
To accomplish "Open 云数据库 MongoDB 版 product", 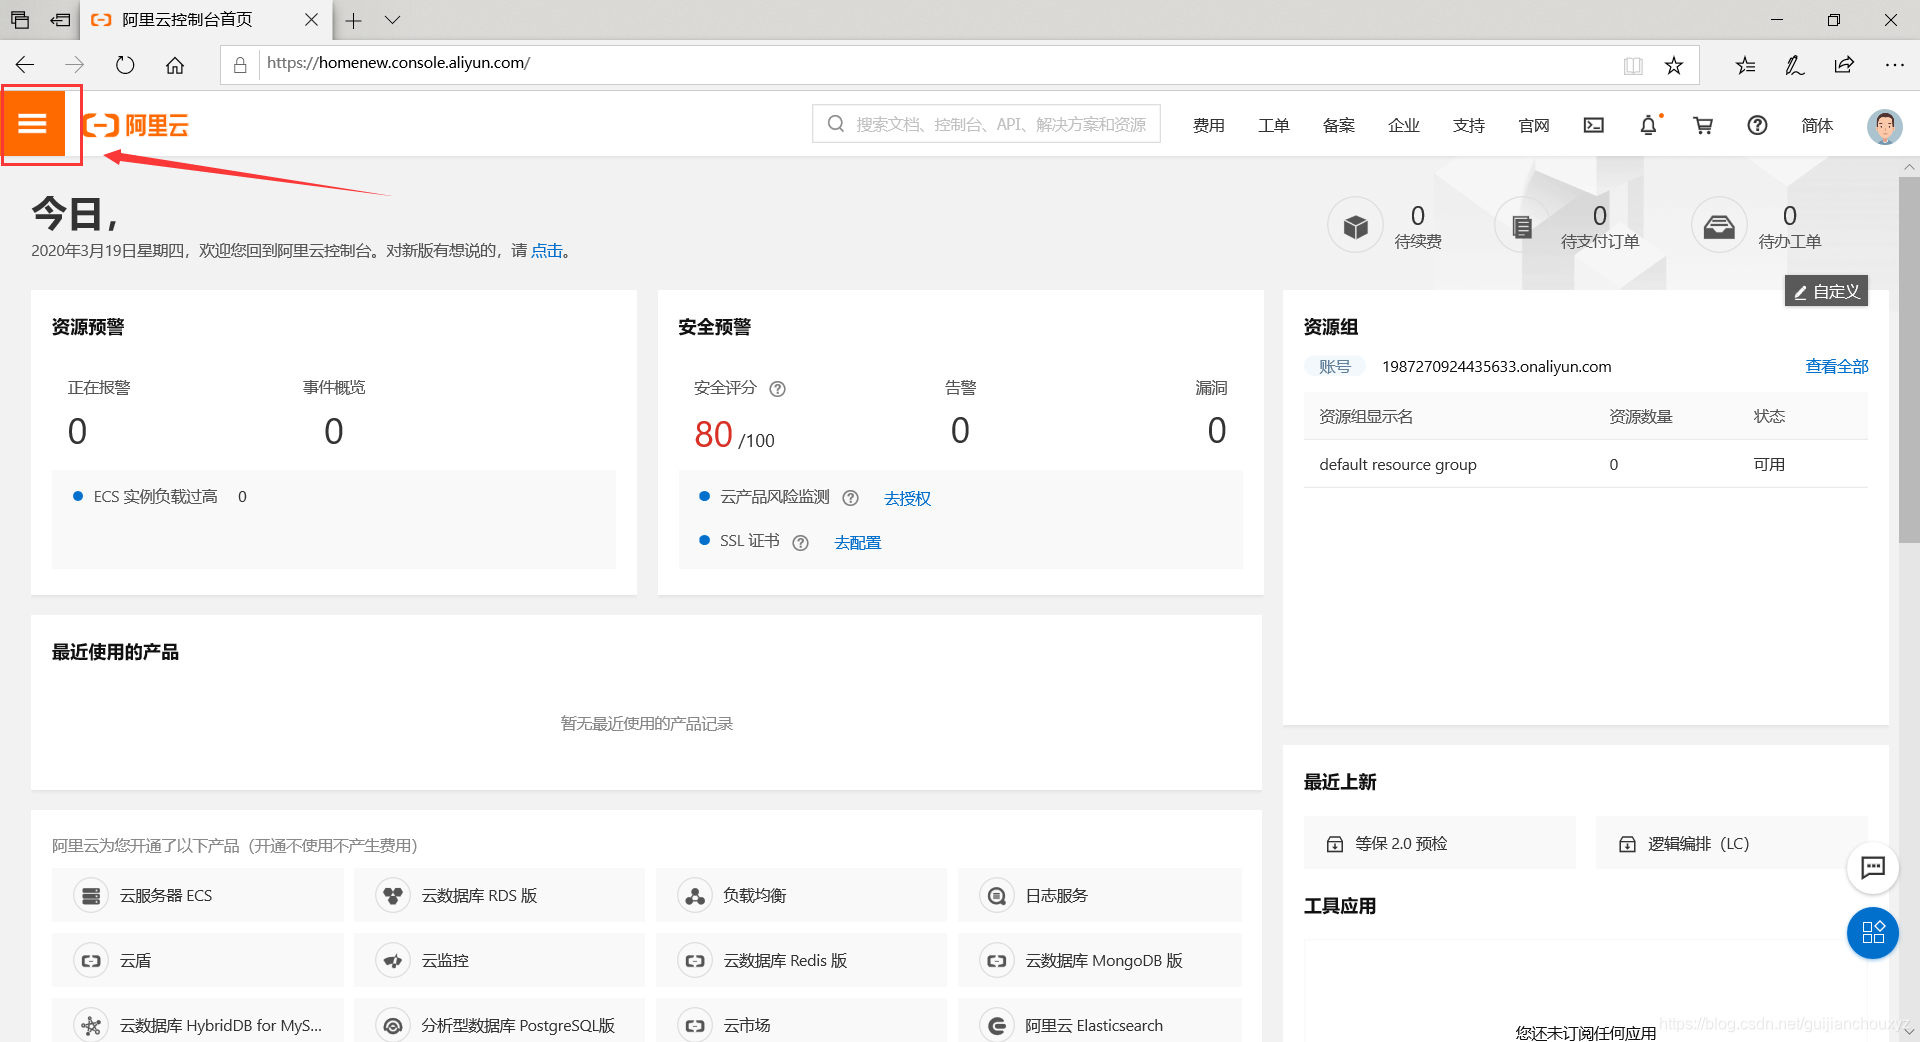I will point(1099,960).
